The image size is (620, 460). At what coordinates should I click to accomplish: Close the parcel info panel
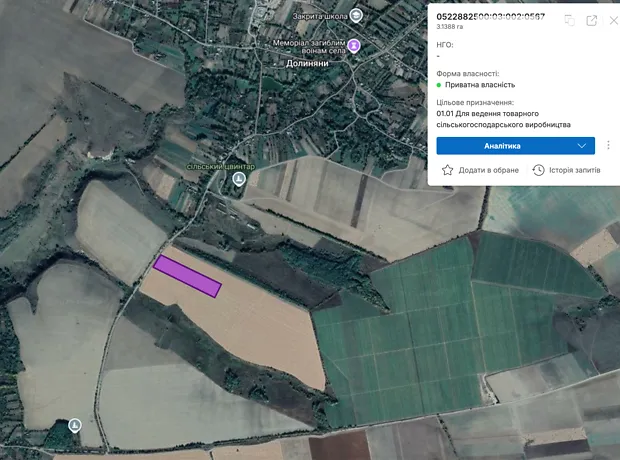pos(613,20)
